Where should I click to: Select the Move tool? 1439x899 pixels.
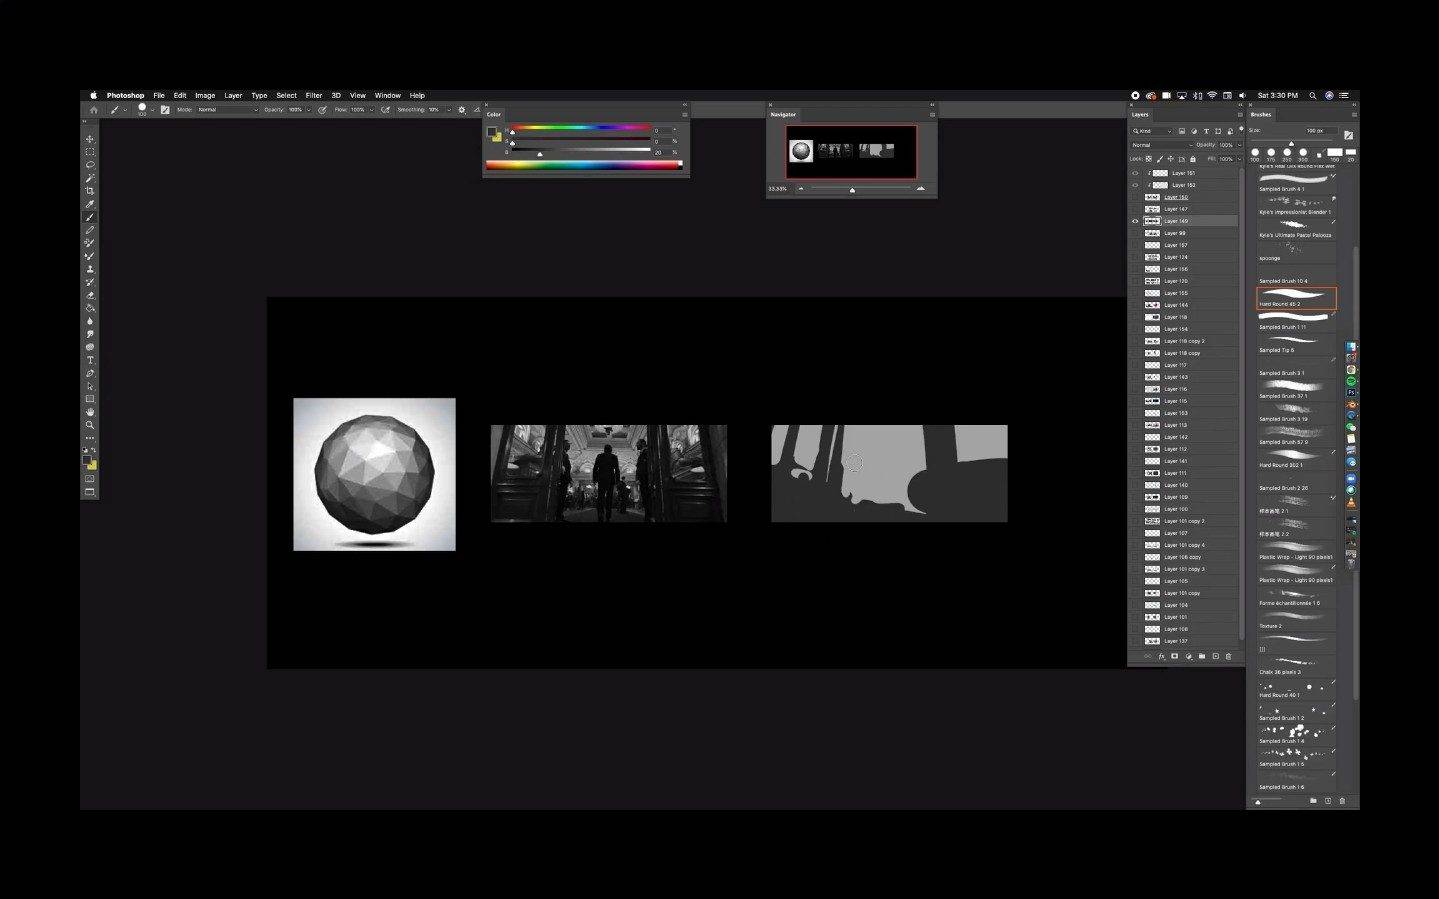tap(90, 139)
